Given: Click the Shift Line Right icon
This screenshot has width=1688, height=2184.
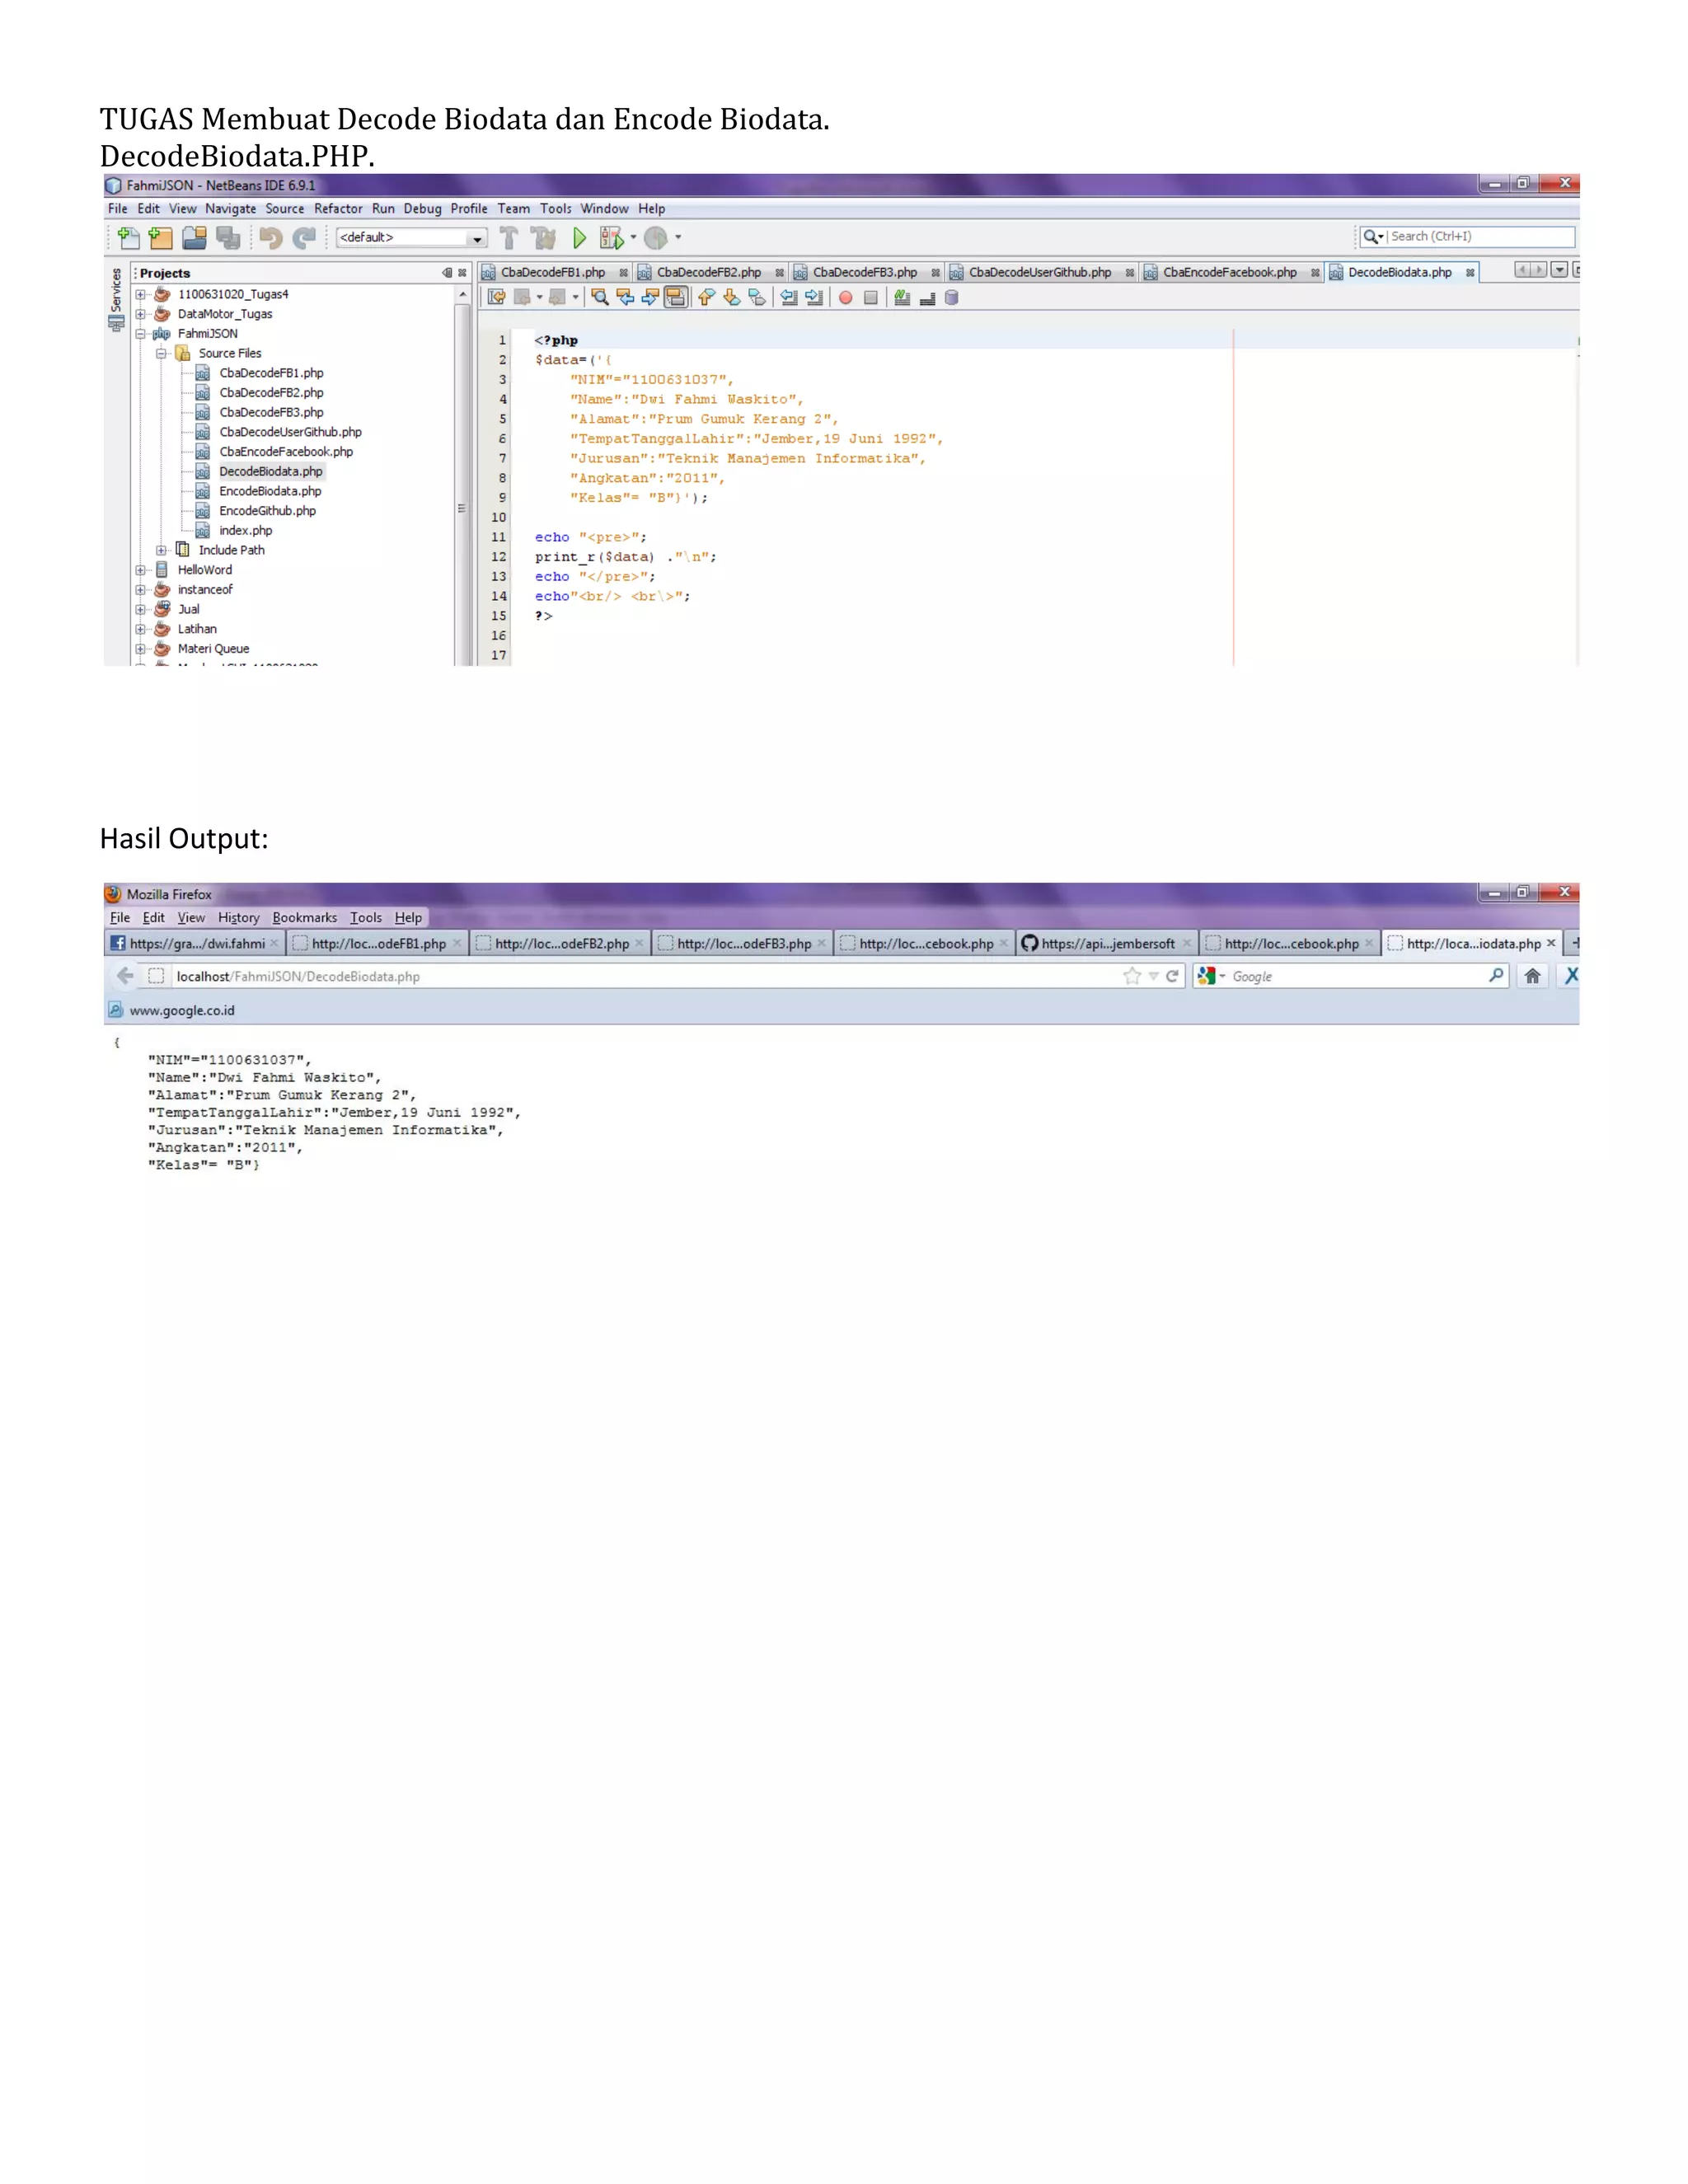Looking at the screenshot, I should [814, 297].
